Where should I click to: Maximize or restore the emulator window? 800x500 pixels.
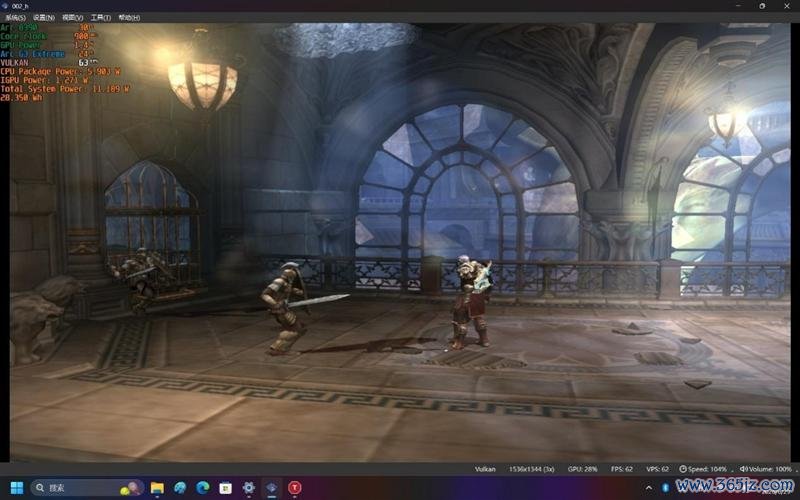coord(762,6)
